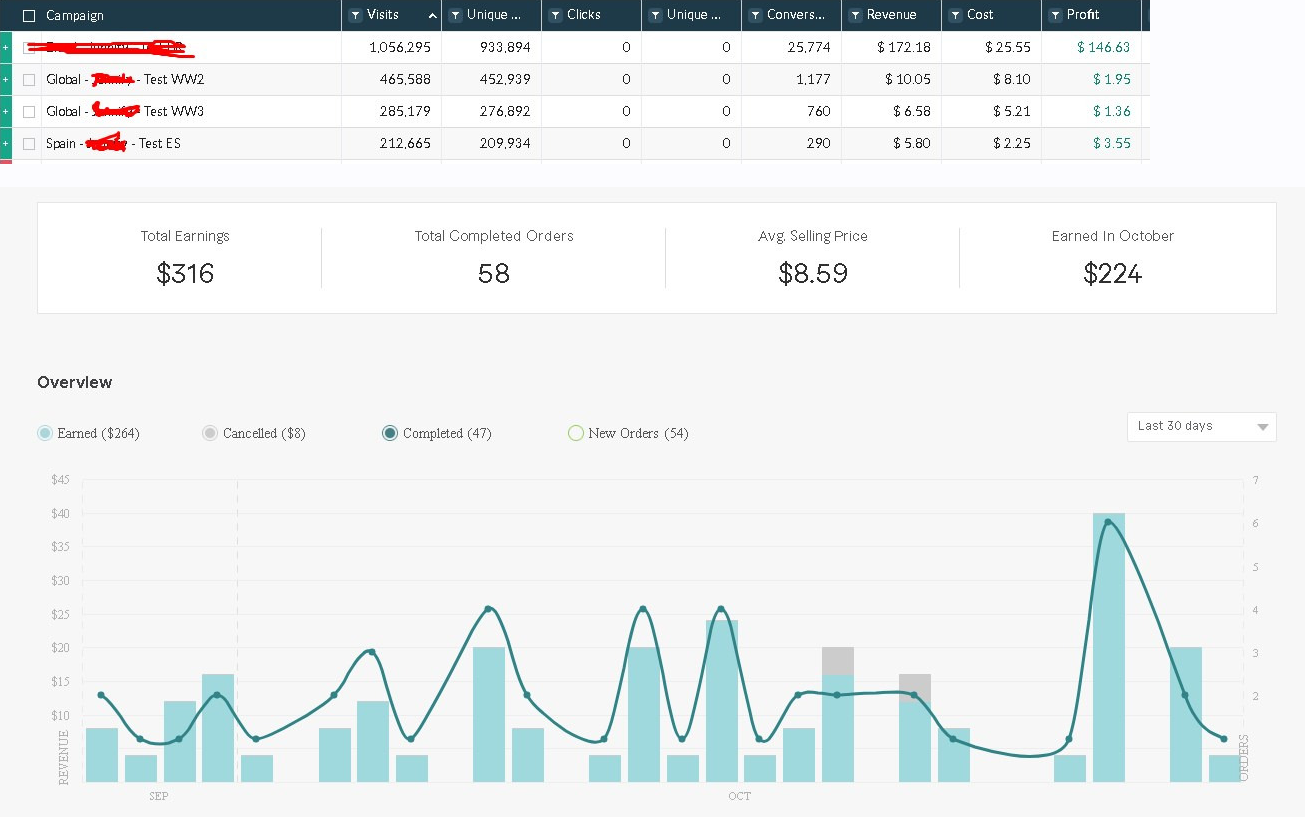Expand the Global Test WW3 row
This screenshot has height=817, width=1305.
click(x=5, y=111)
